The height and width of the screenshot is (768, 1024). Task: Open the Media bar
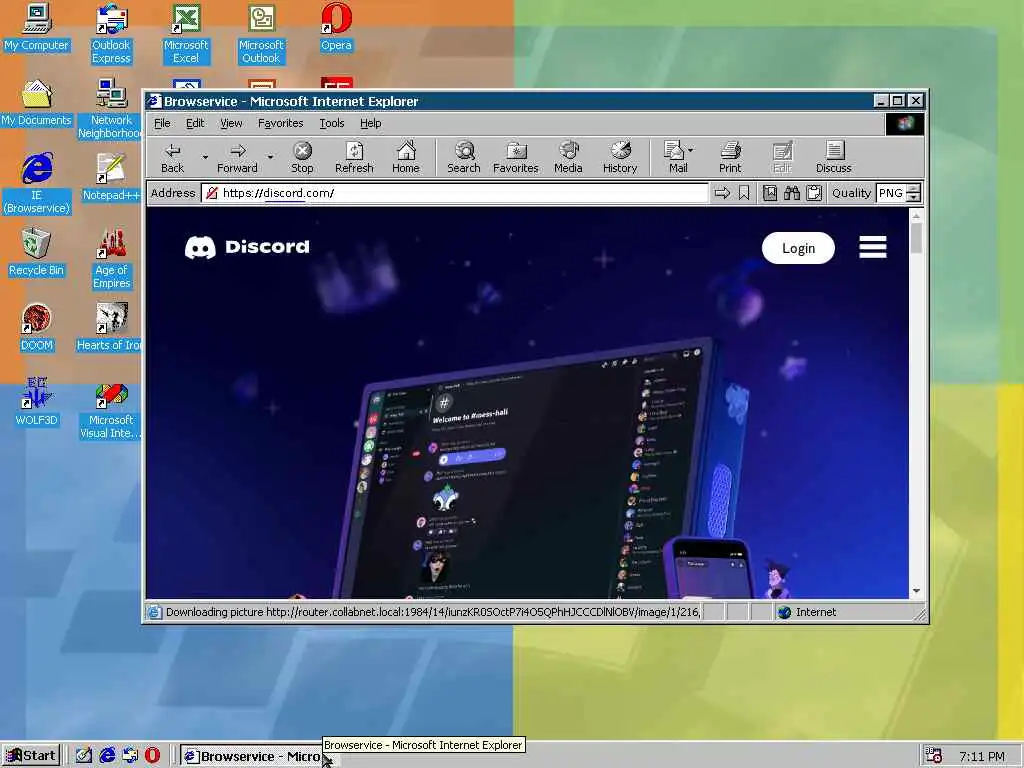(568, 157)
